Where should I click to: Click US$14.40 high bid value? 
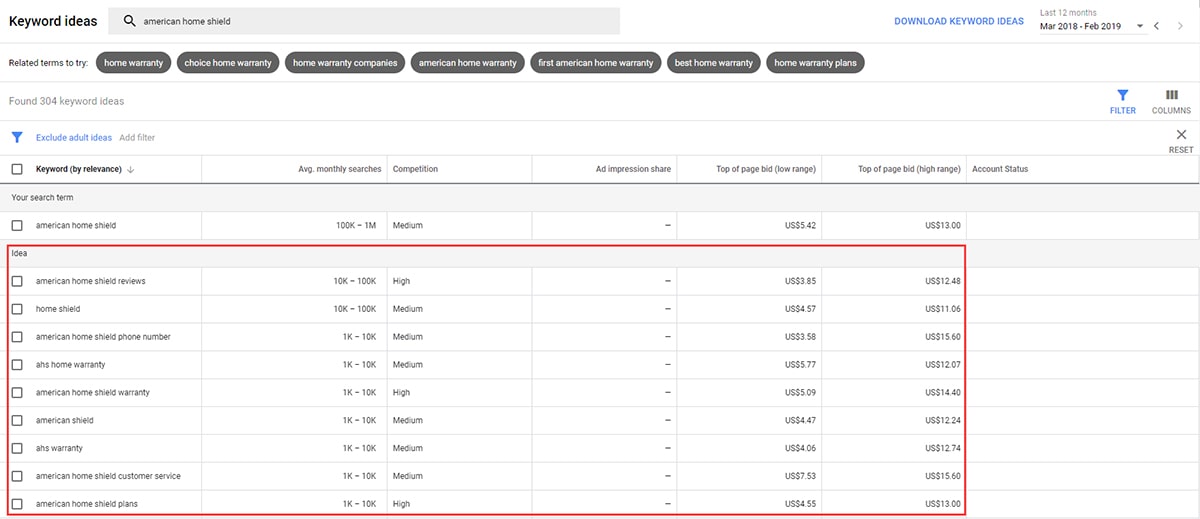point(943,392)
